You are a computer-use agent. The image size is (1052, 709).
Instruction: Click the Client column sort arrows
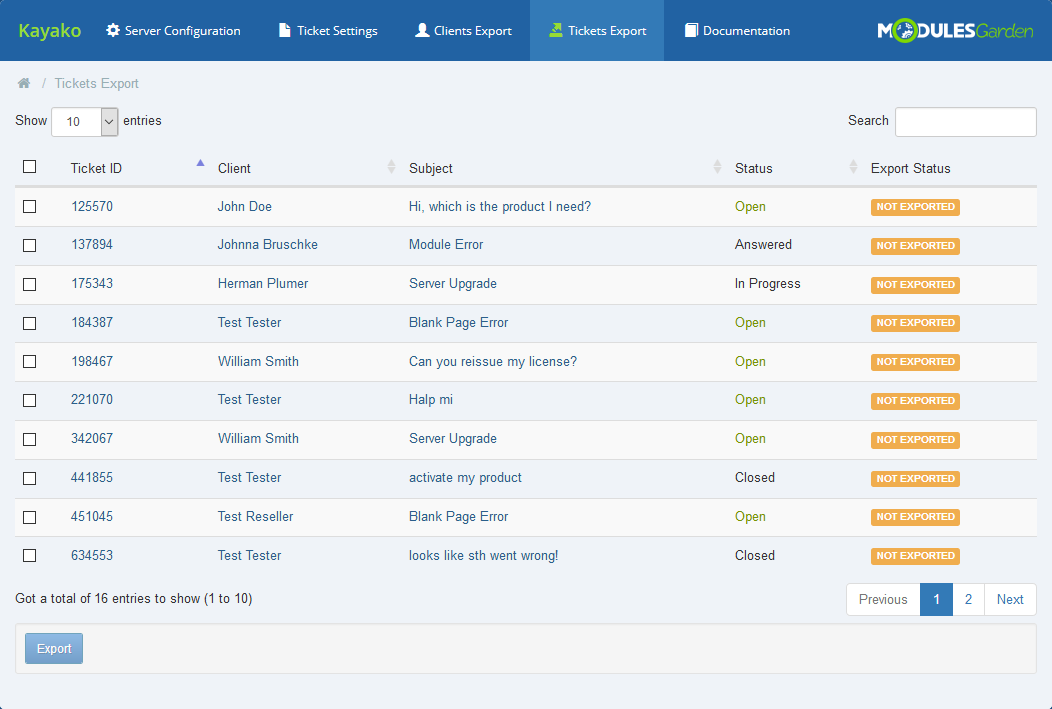(391, 167)
